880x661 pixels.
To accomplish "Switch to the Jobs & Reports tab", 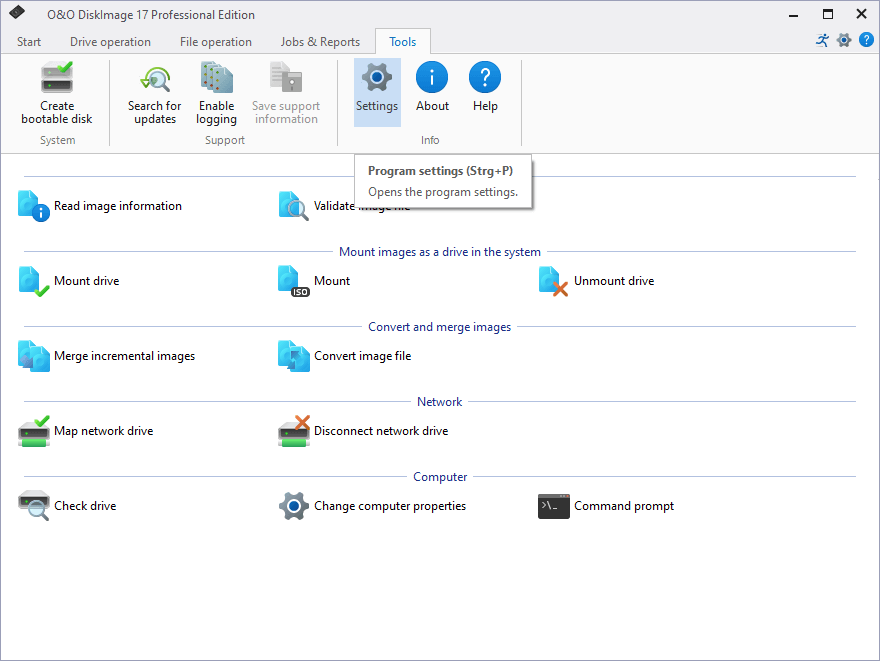I will (320, 42).
